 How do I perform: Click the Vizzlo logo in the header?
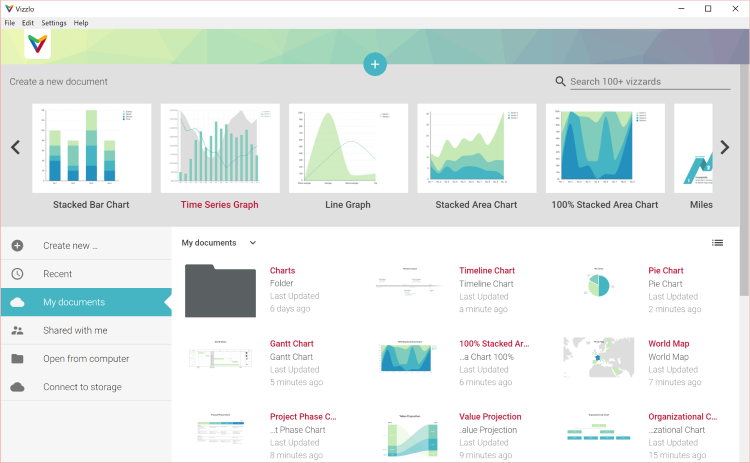tap(37, 44)
